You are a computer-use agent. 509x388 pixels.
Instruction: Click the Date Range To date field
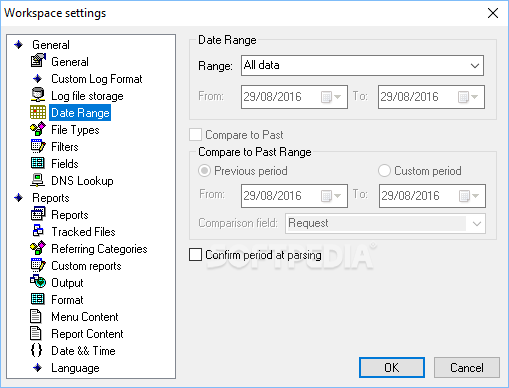431,97
